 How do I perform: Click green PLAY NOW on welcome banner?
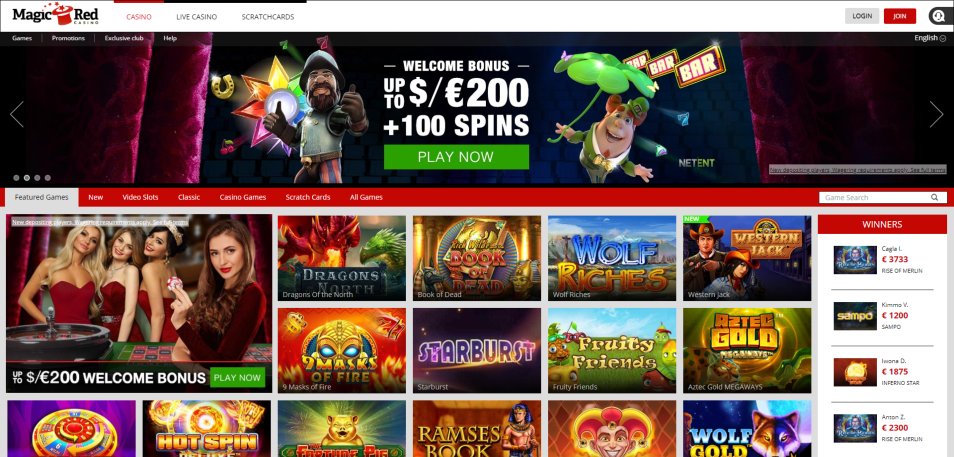456,156
